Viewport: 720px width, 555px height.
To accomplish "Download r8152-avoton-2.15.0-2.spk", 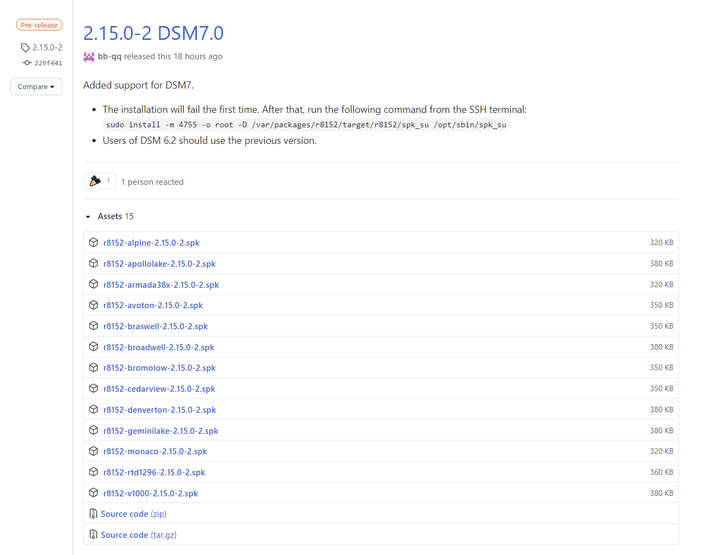I will pyautogui.click(x=153, y=305).
